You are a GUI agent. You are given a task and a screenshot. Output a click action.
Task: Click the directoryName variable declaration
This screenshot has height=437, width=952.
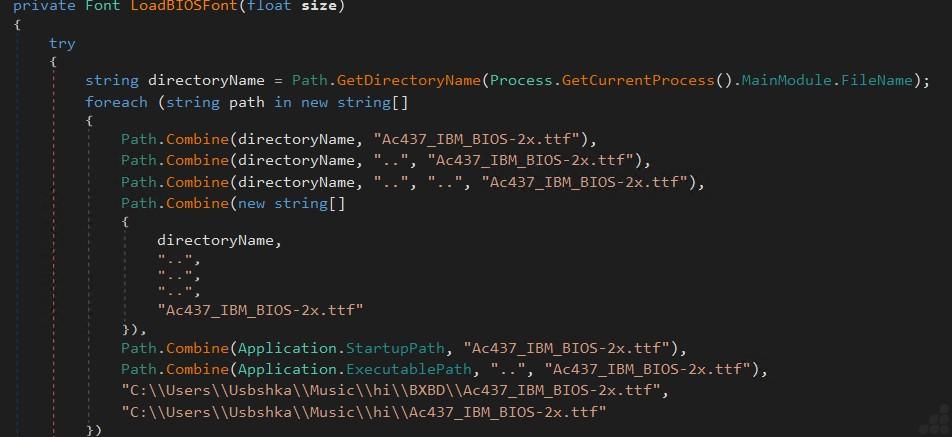[x=206, y=80]
